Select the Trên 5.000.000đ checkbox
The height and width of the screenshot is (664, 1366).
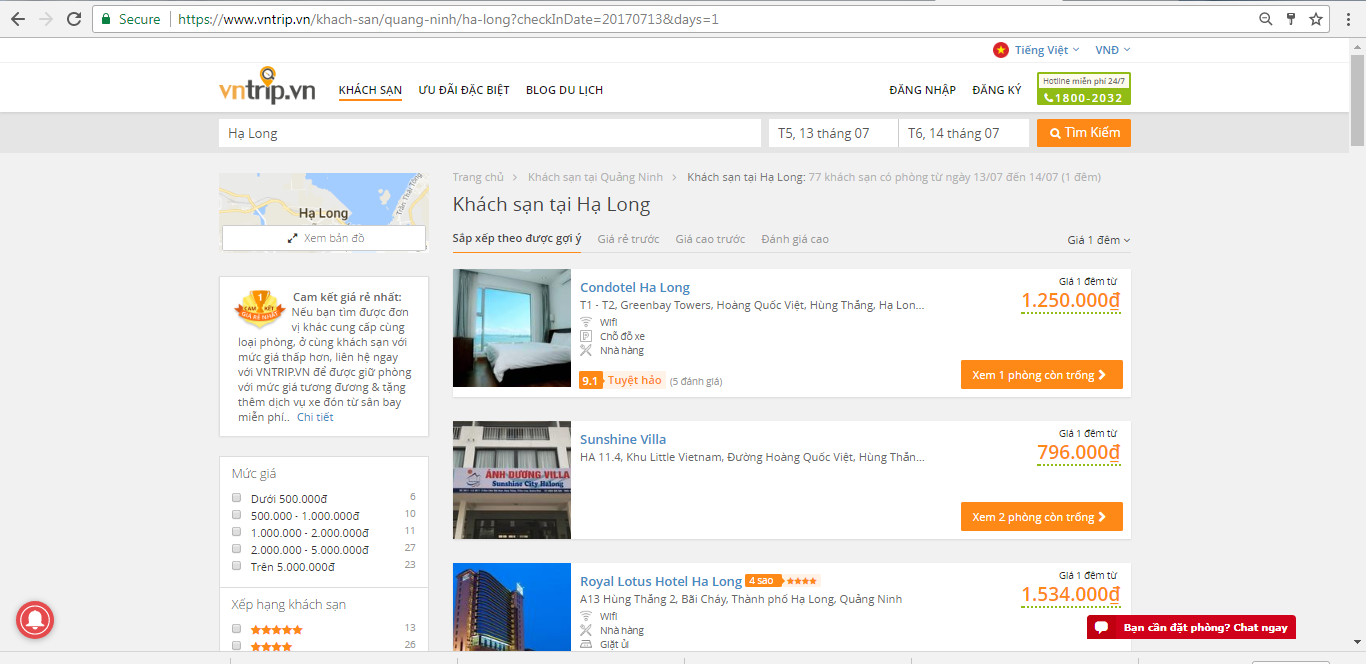[237, 566]
